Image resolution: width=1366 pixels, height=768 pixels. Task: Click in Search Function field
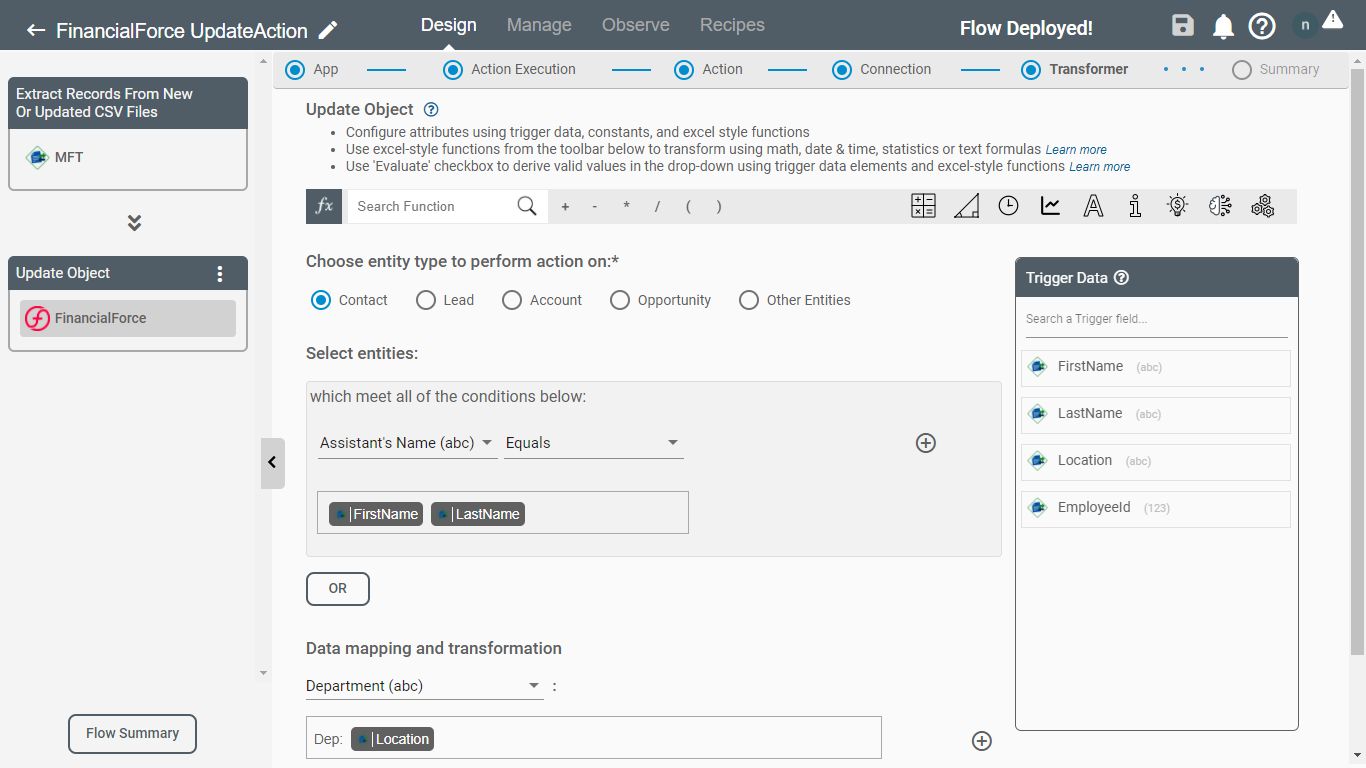tap(430, 206)
